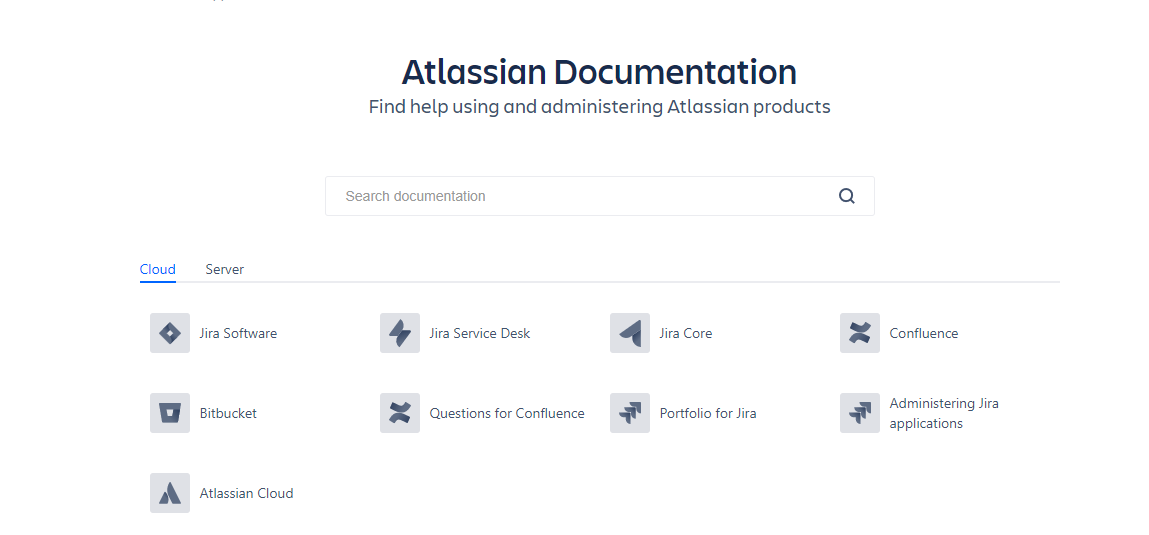1149x535 pixels.
Task: Click the Jira Service Desk lightning icon
Action: click(400, 333)
